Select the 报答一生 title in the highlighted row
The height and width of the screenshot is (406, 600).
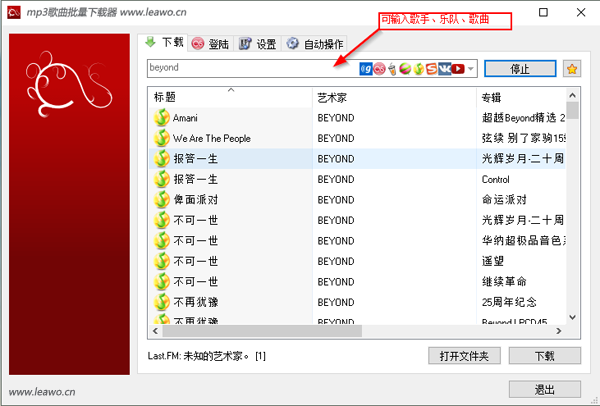(196, 159)
